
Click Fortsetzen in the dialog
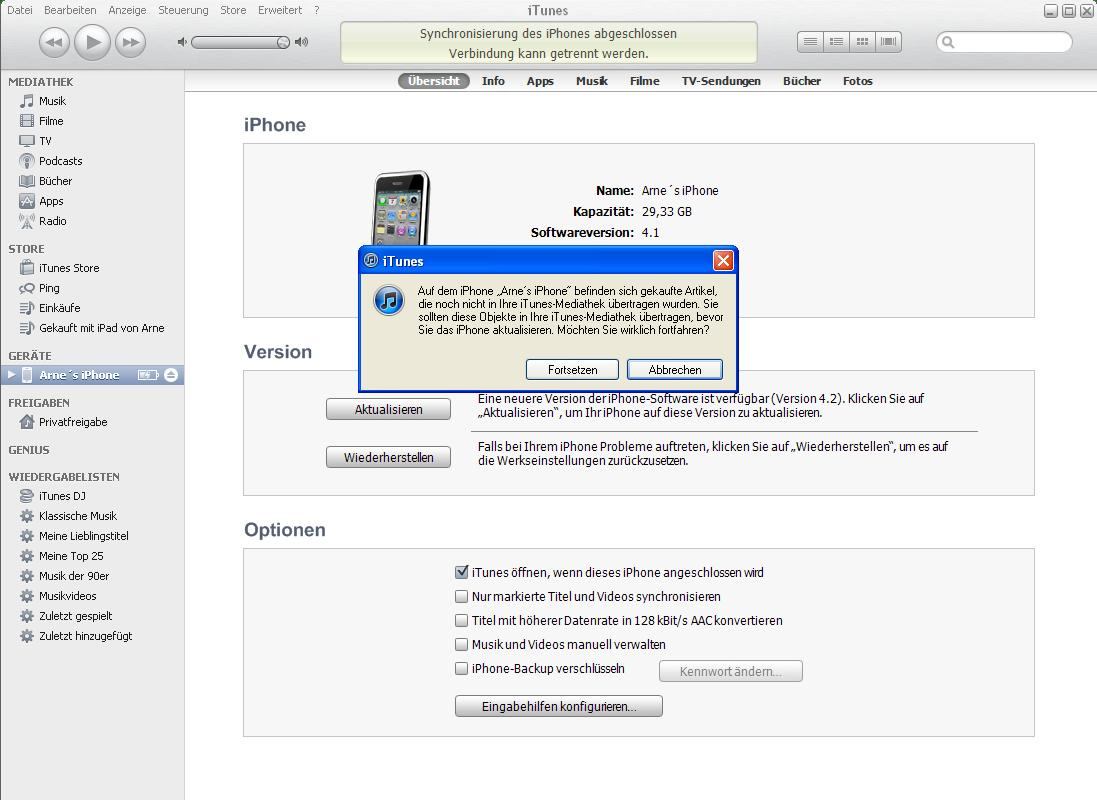coord(572,370)
